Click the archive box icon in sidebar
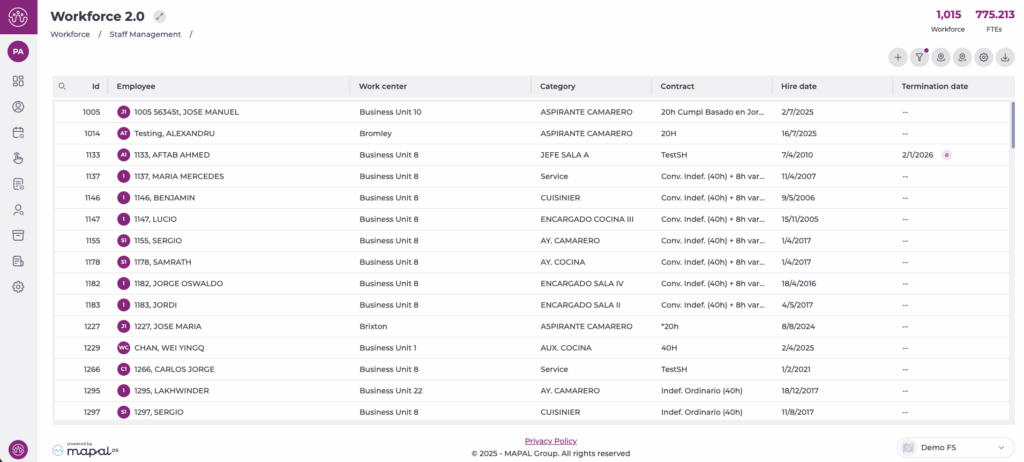1024x462 pixels. pos(18,235)
